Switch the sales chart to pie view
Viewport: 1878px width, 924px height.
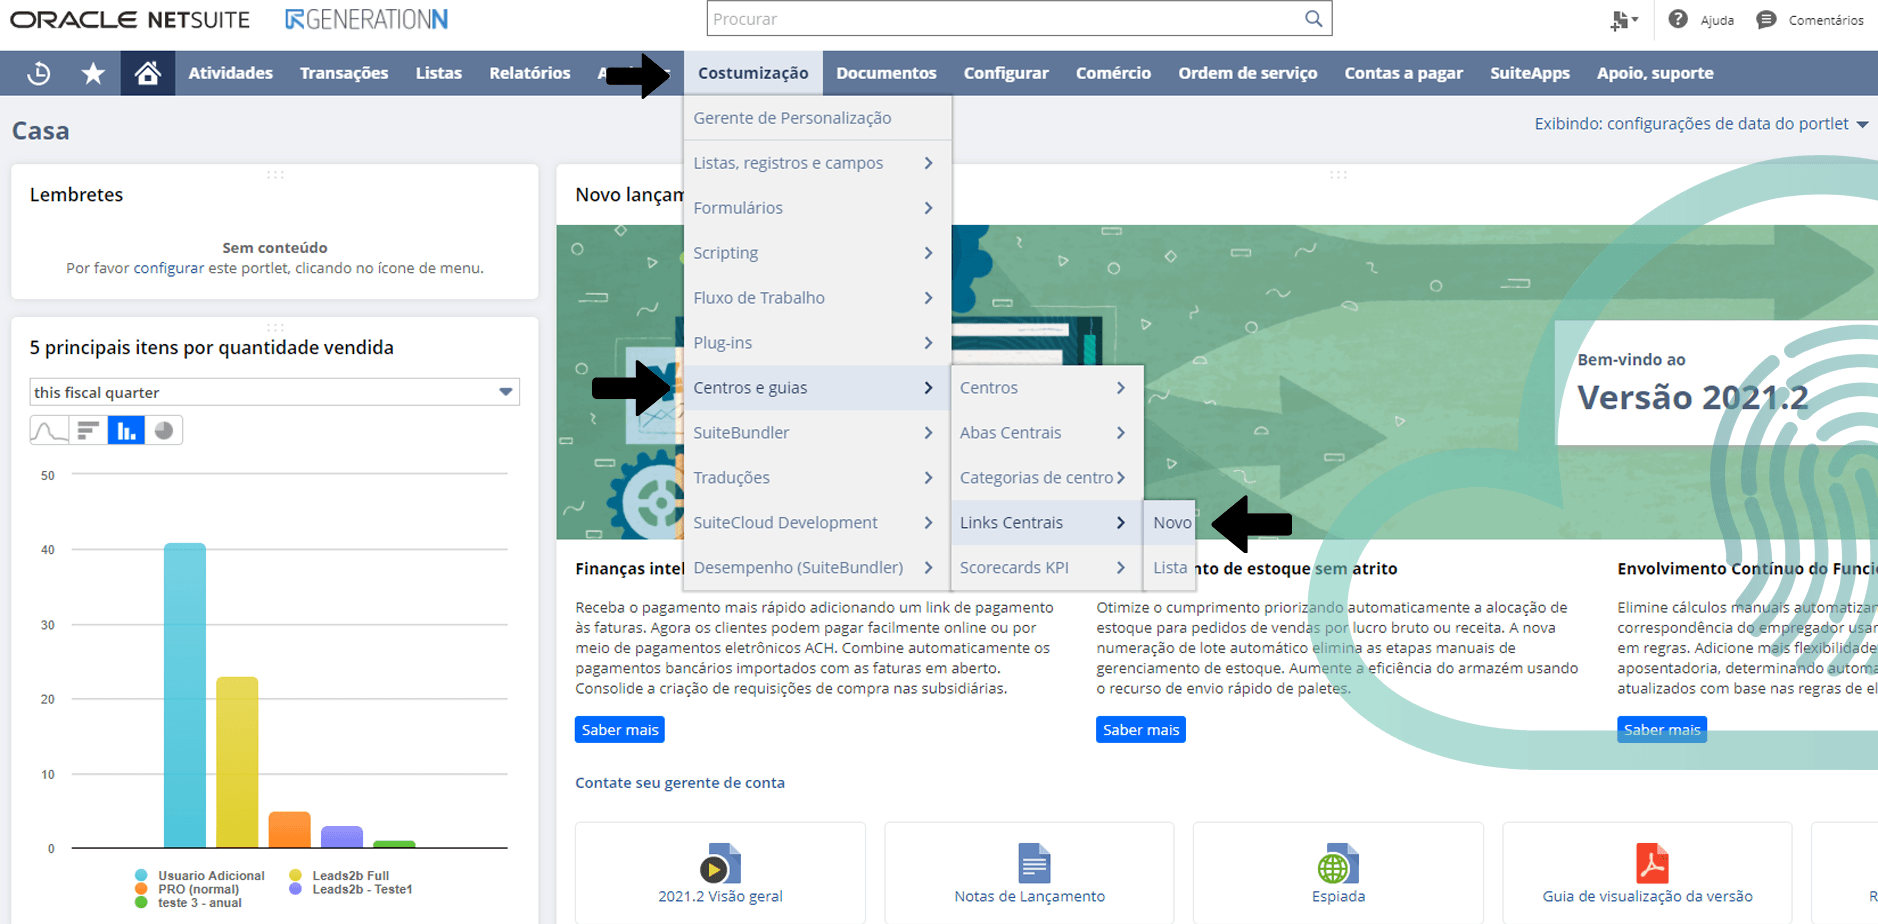[164, 429]
